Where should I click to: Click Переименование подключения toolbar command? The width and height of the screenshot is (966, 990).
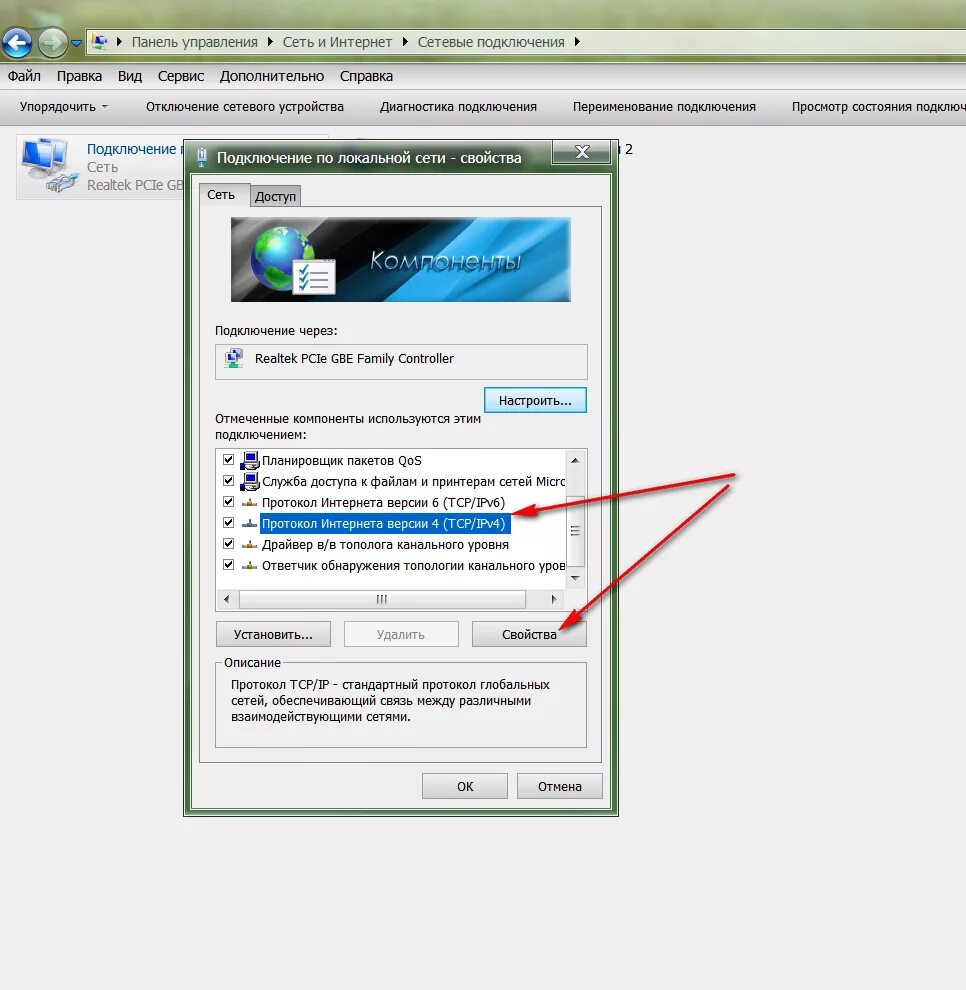click(x=664, y=107)
